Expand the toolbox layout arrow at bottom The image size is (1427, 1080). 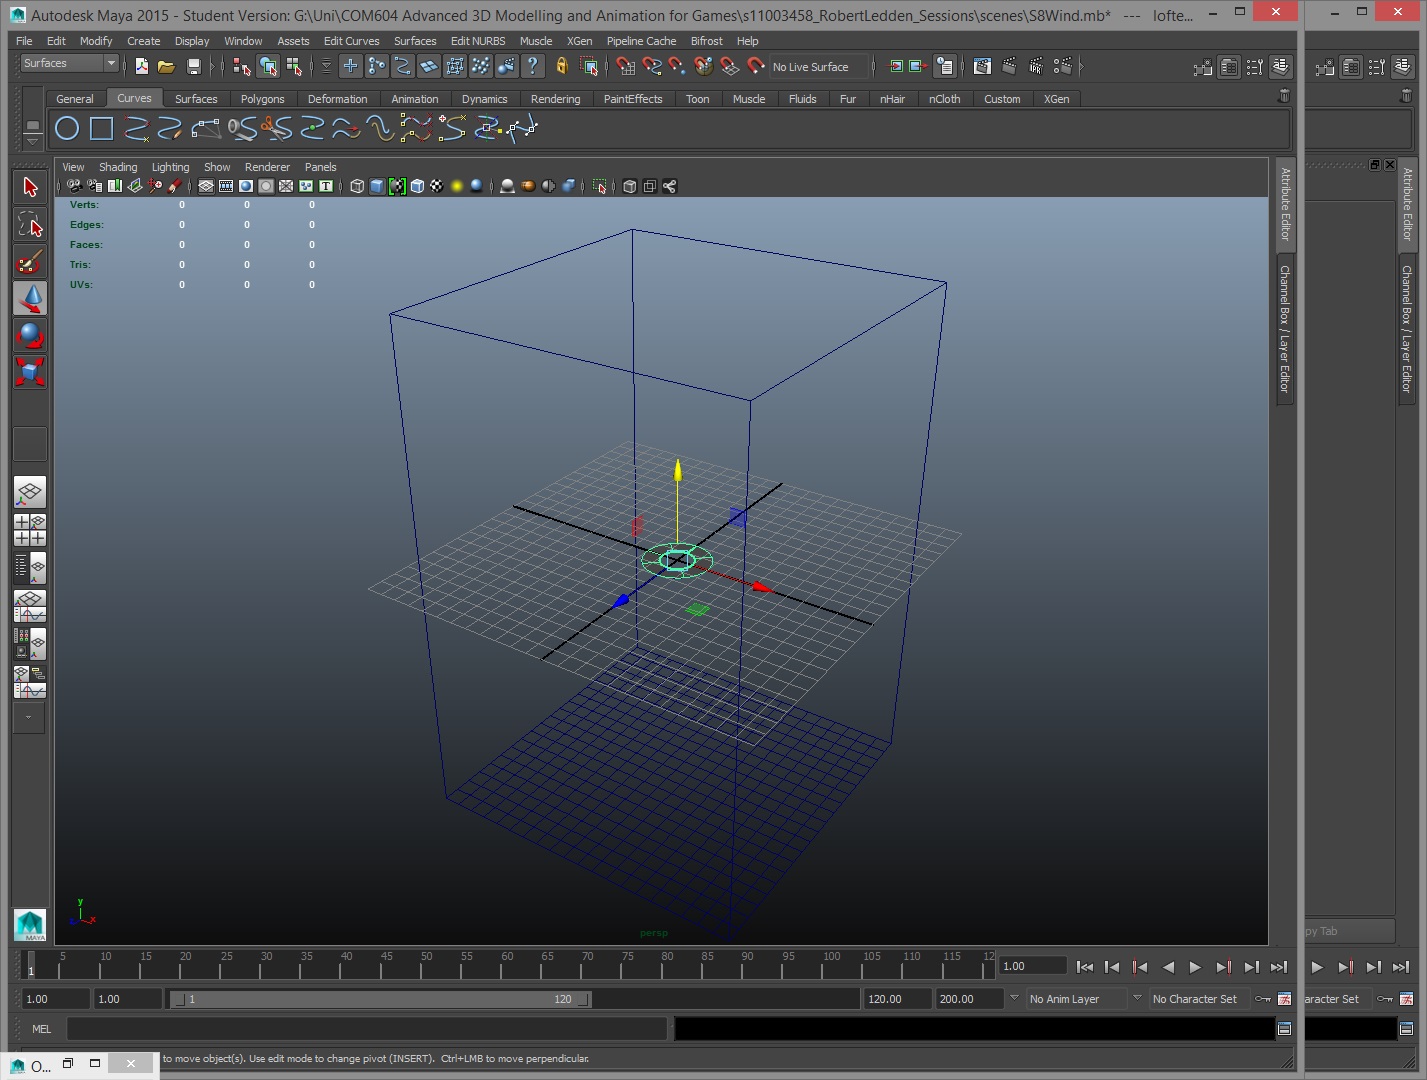pyautogui.click(x=28, y=718)
